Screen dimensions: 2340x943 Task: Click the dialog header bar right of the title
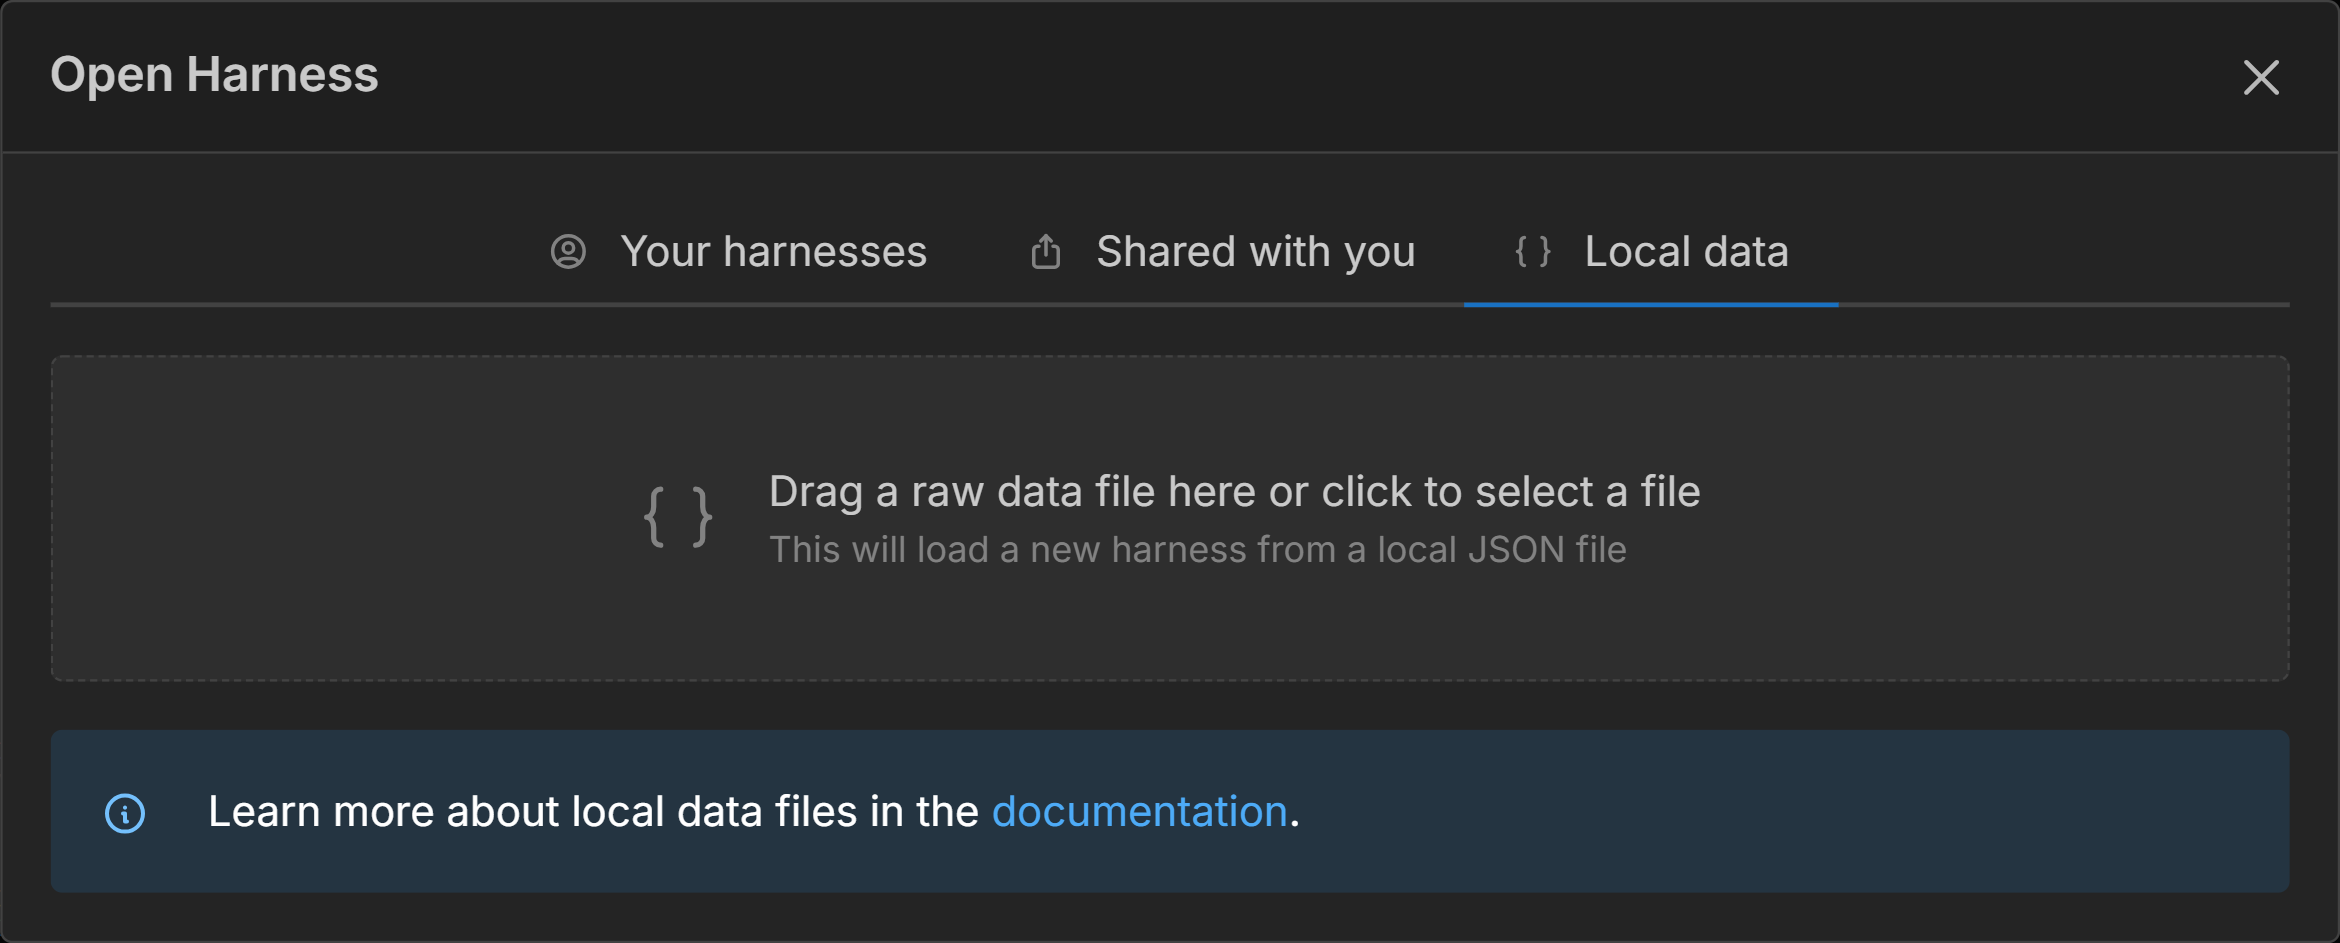[1200, 76]
